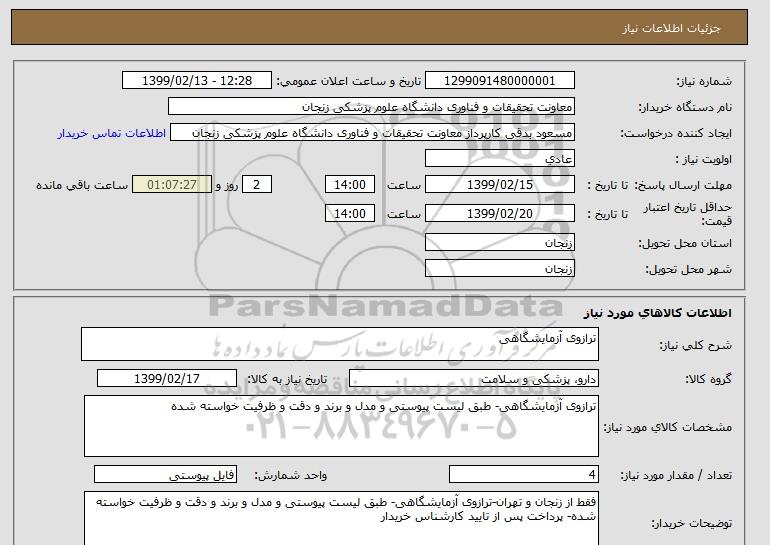This screenshot has width=770, height=545.
Task: Click the remaining days field showing 2
Action: tap(256, 185)
